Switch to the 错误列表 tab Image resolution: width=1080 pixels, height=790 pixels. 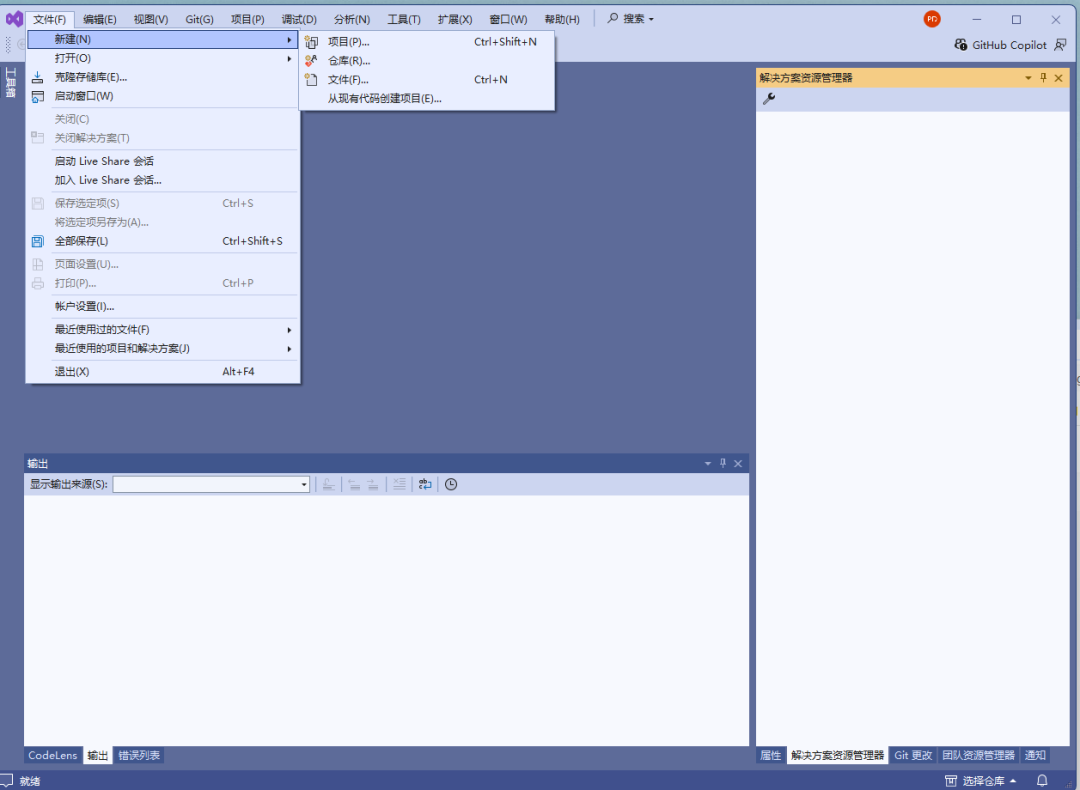139,755
